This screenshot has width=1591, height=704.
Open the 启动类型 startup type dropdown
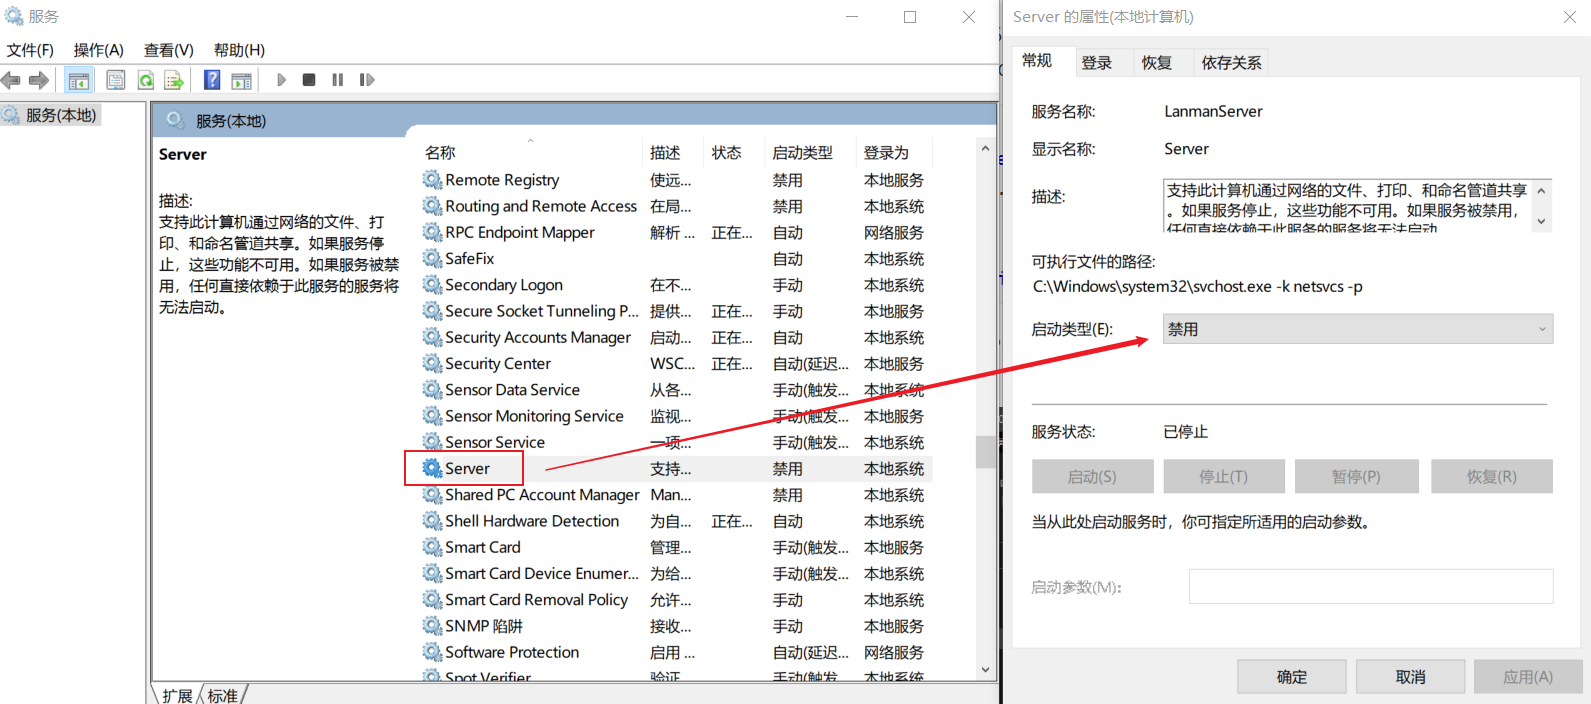(x=1357, y=329)
